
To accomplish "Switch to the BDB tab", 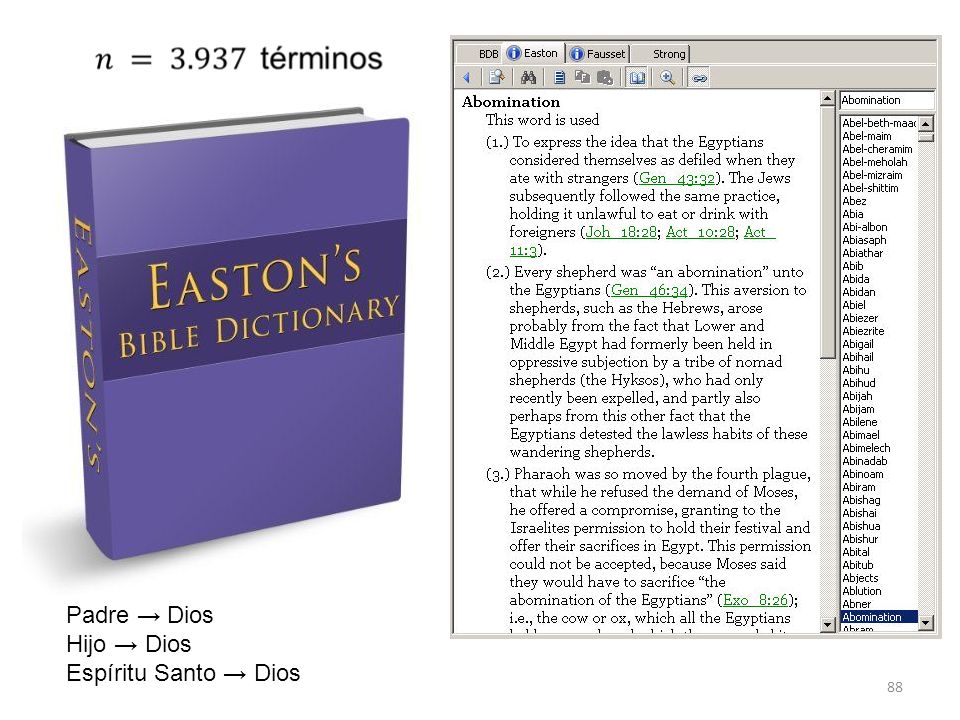I will point(488,54).
